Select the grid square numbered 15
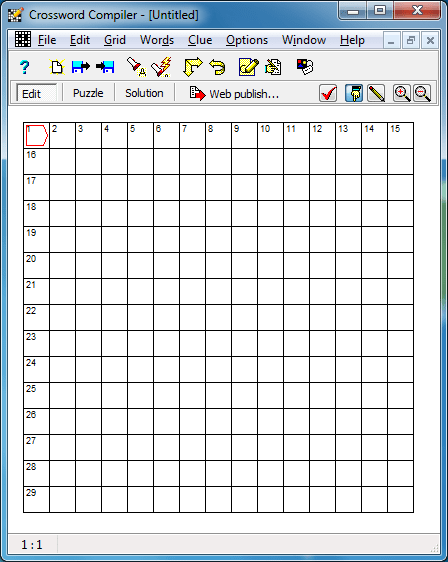 (x=400, y=135)
